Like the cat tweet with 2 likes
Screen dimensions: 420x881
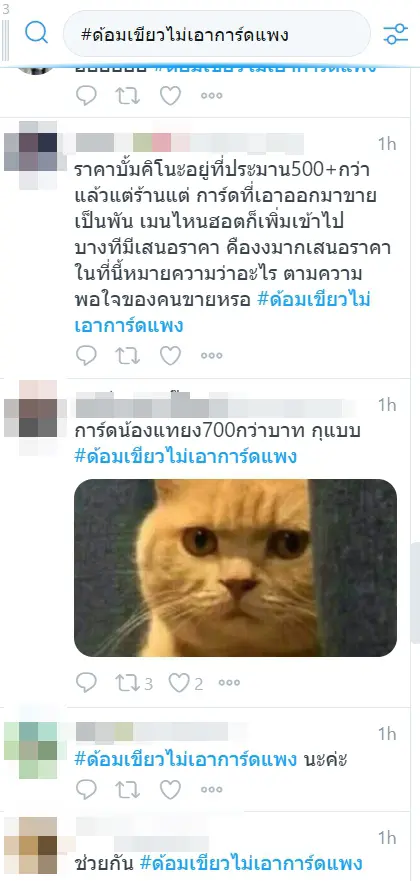186,683
